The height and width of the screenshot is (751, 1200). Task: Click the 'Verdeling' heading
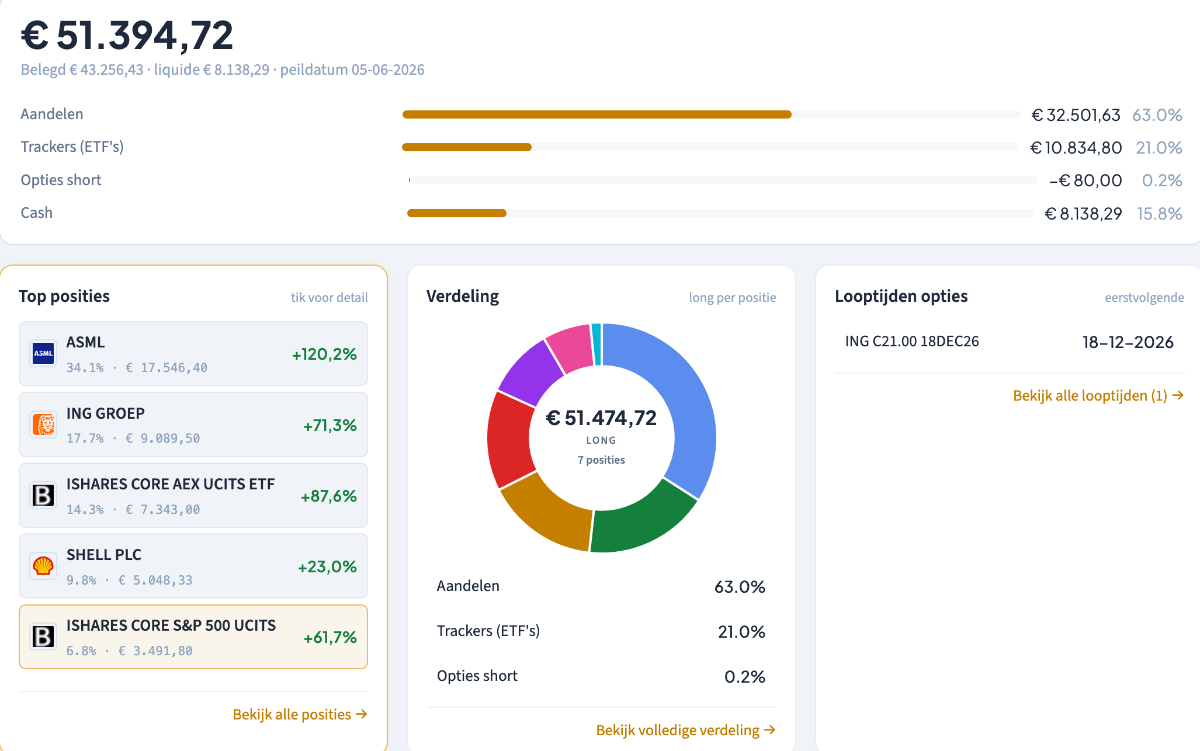coord(462,296)
